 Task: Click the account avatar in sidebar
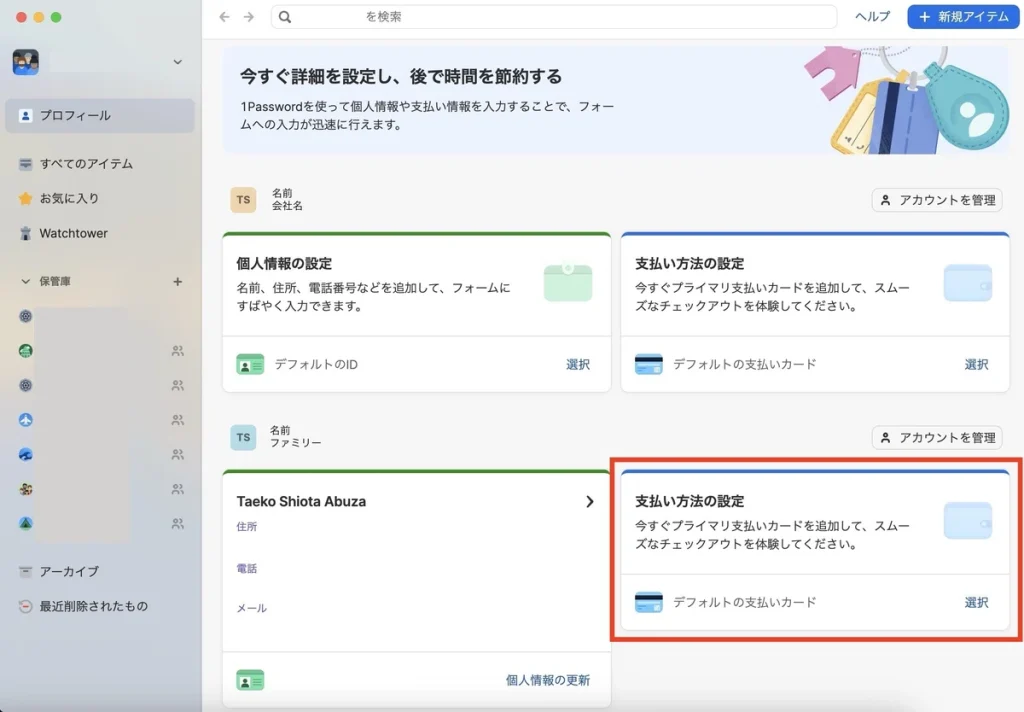(26, 62)
